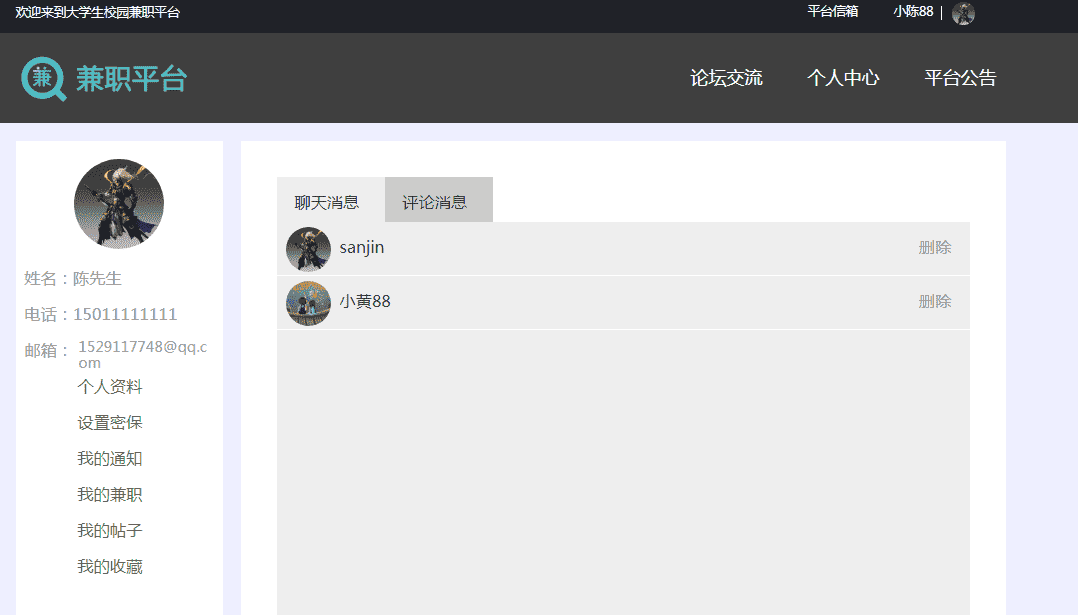Open the 论坛交流 navigation menu
Screen dimensions: 1078x615
pos(726,78)
